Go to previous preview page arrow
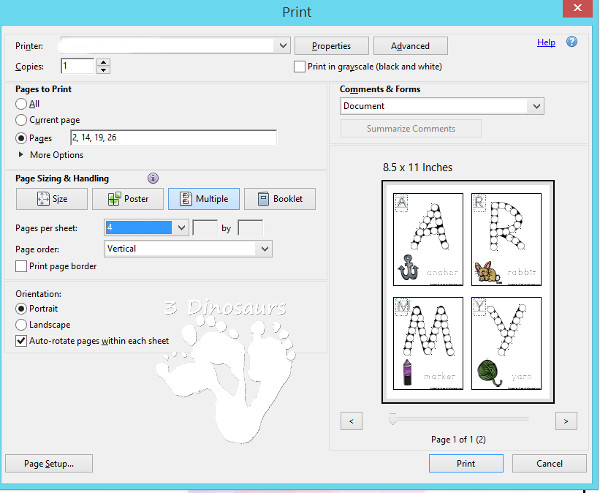The image size is (600, 493). tap(351, 421)
